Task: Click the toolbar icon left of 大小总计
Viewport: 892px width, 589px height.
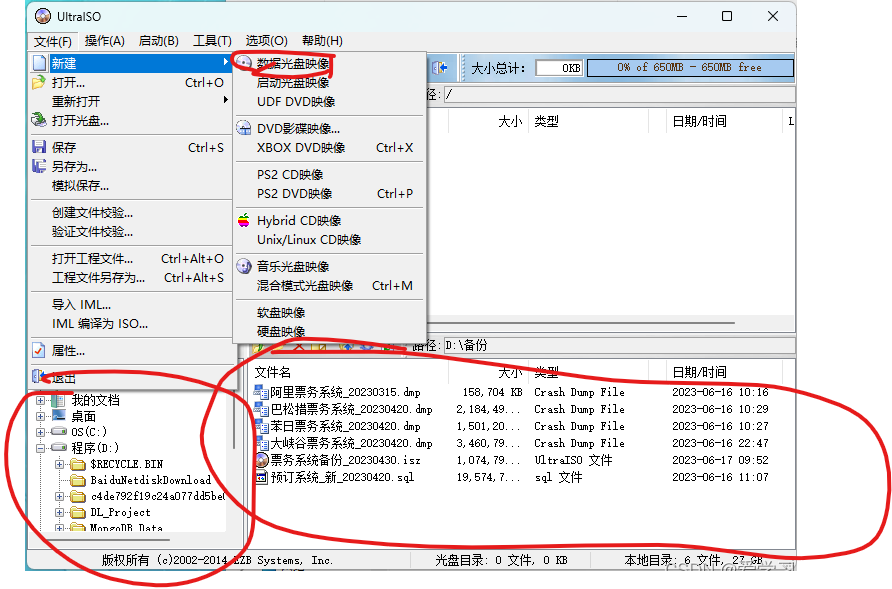Action: 440,68
